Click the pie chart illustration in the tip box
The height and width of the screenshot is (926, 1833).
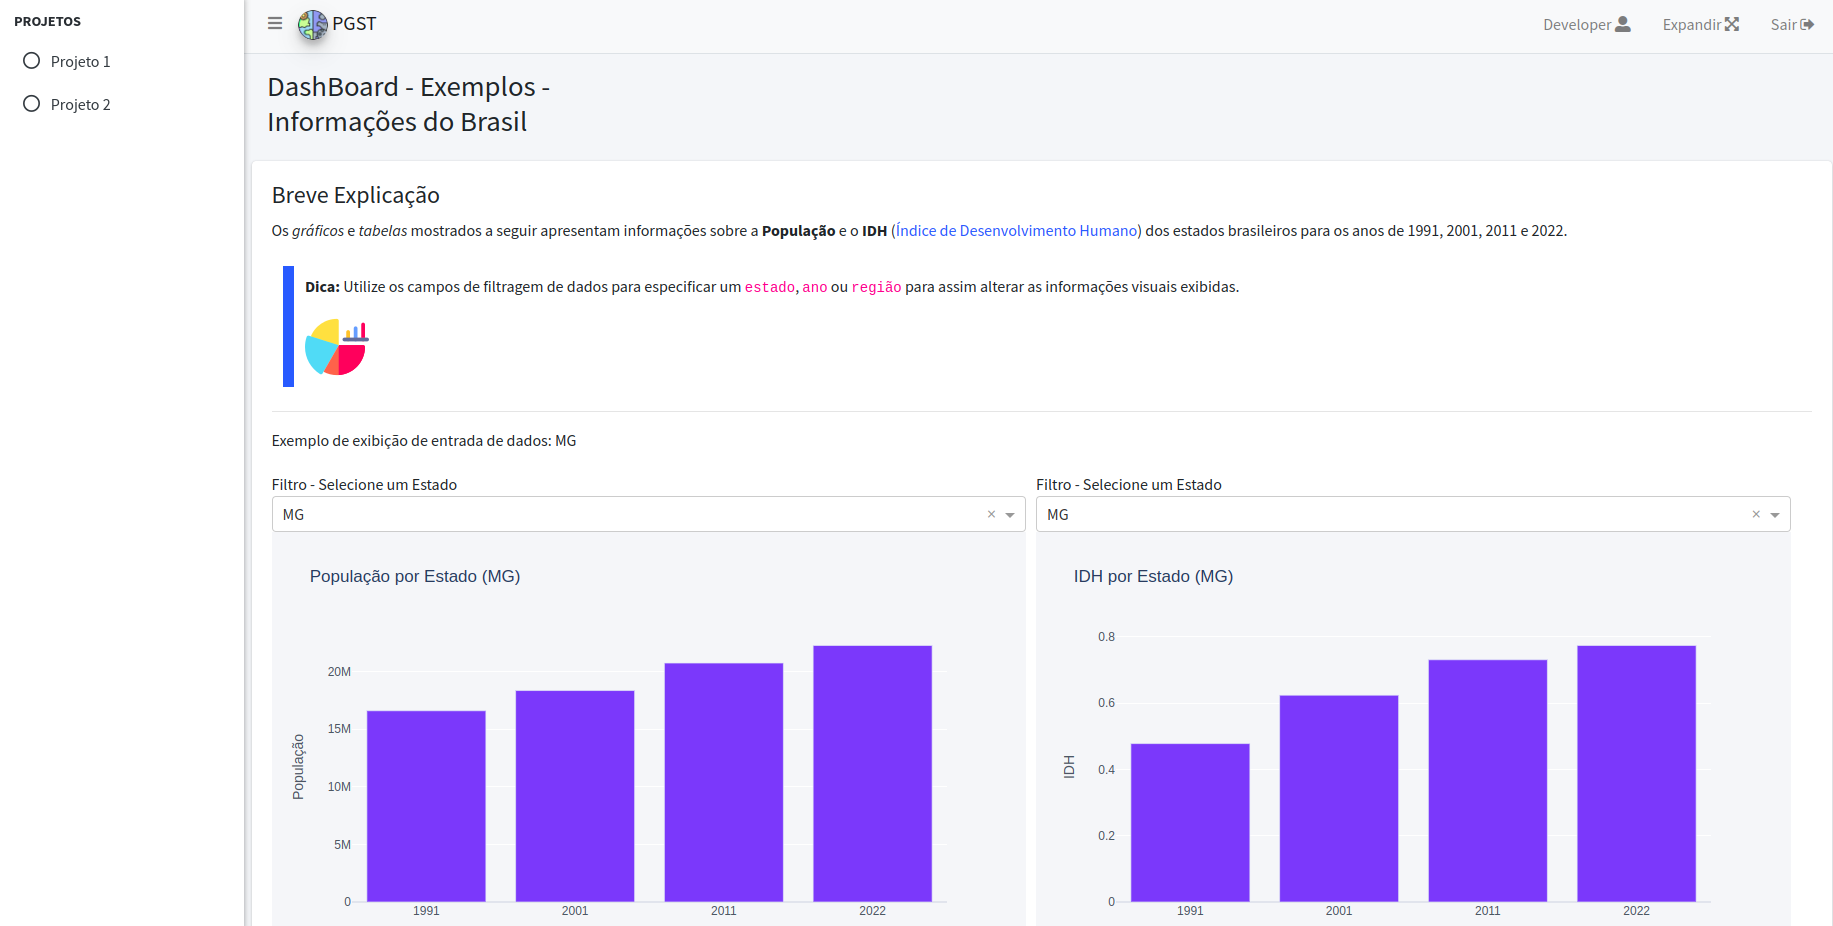pos(336,347)
